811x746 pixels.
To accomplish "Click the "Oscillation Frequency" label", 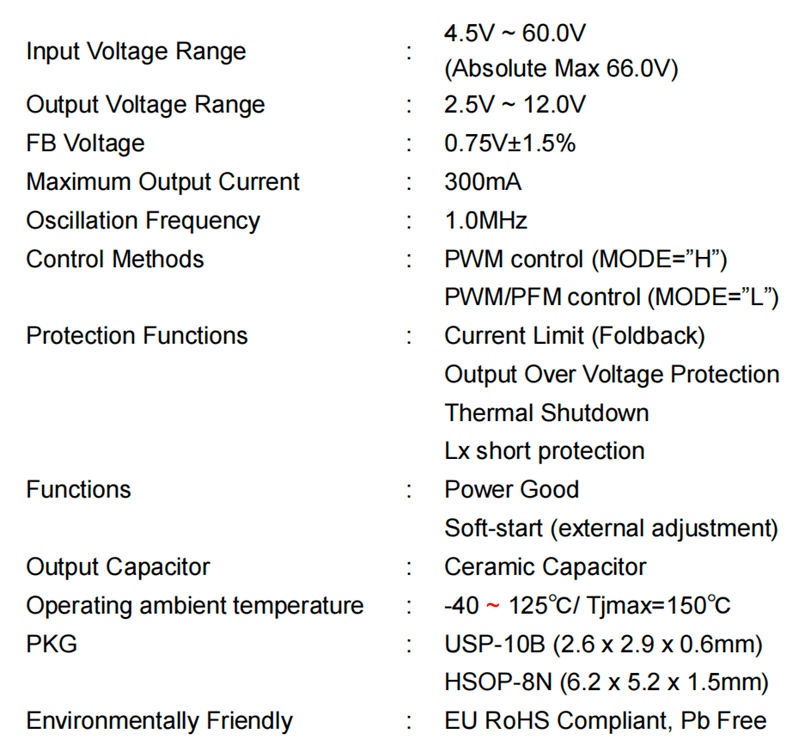I will (143, 220).
